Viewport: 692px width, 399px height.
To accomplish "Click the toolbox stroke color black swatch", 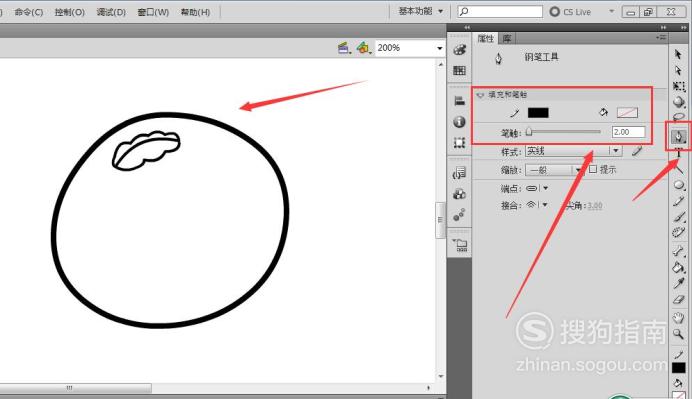I will tap(679, 368).
